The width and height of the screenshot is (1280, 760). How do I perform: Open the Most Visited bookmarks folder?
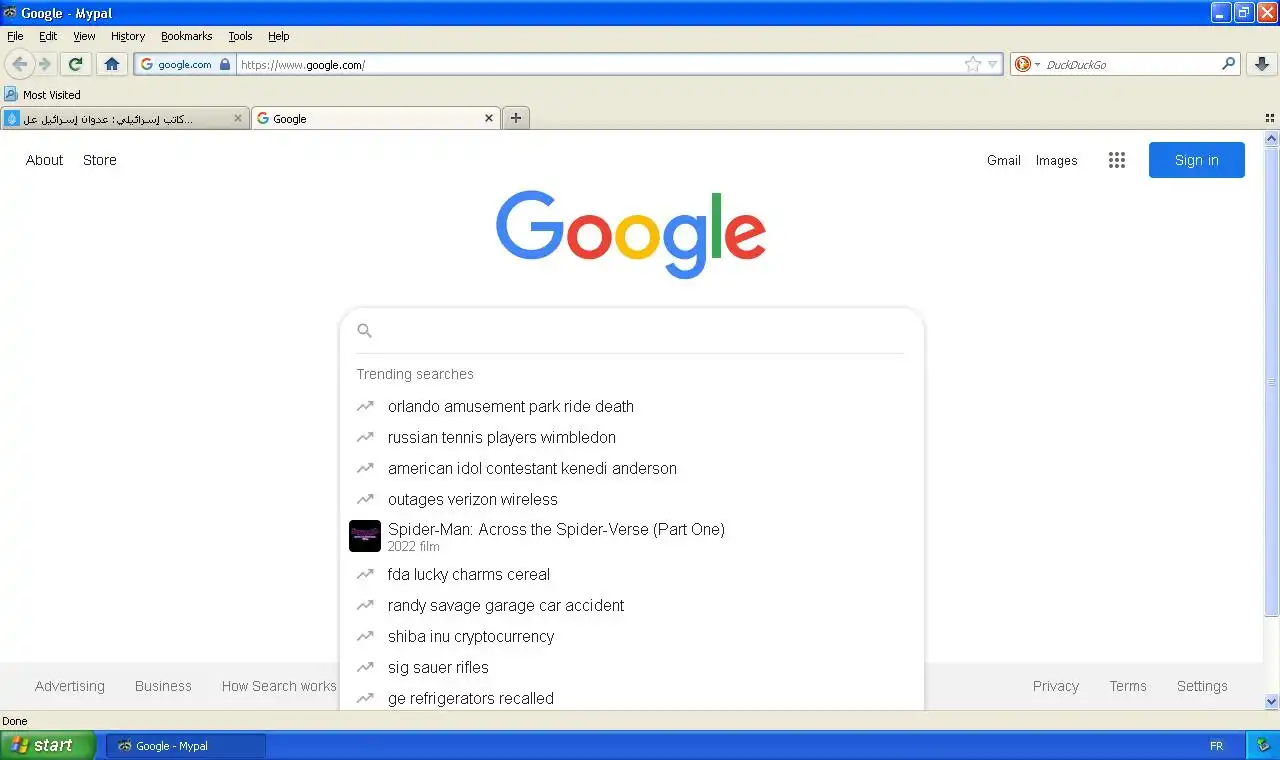point(42,95)
